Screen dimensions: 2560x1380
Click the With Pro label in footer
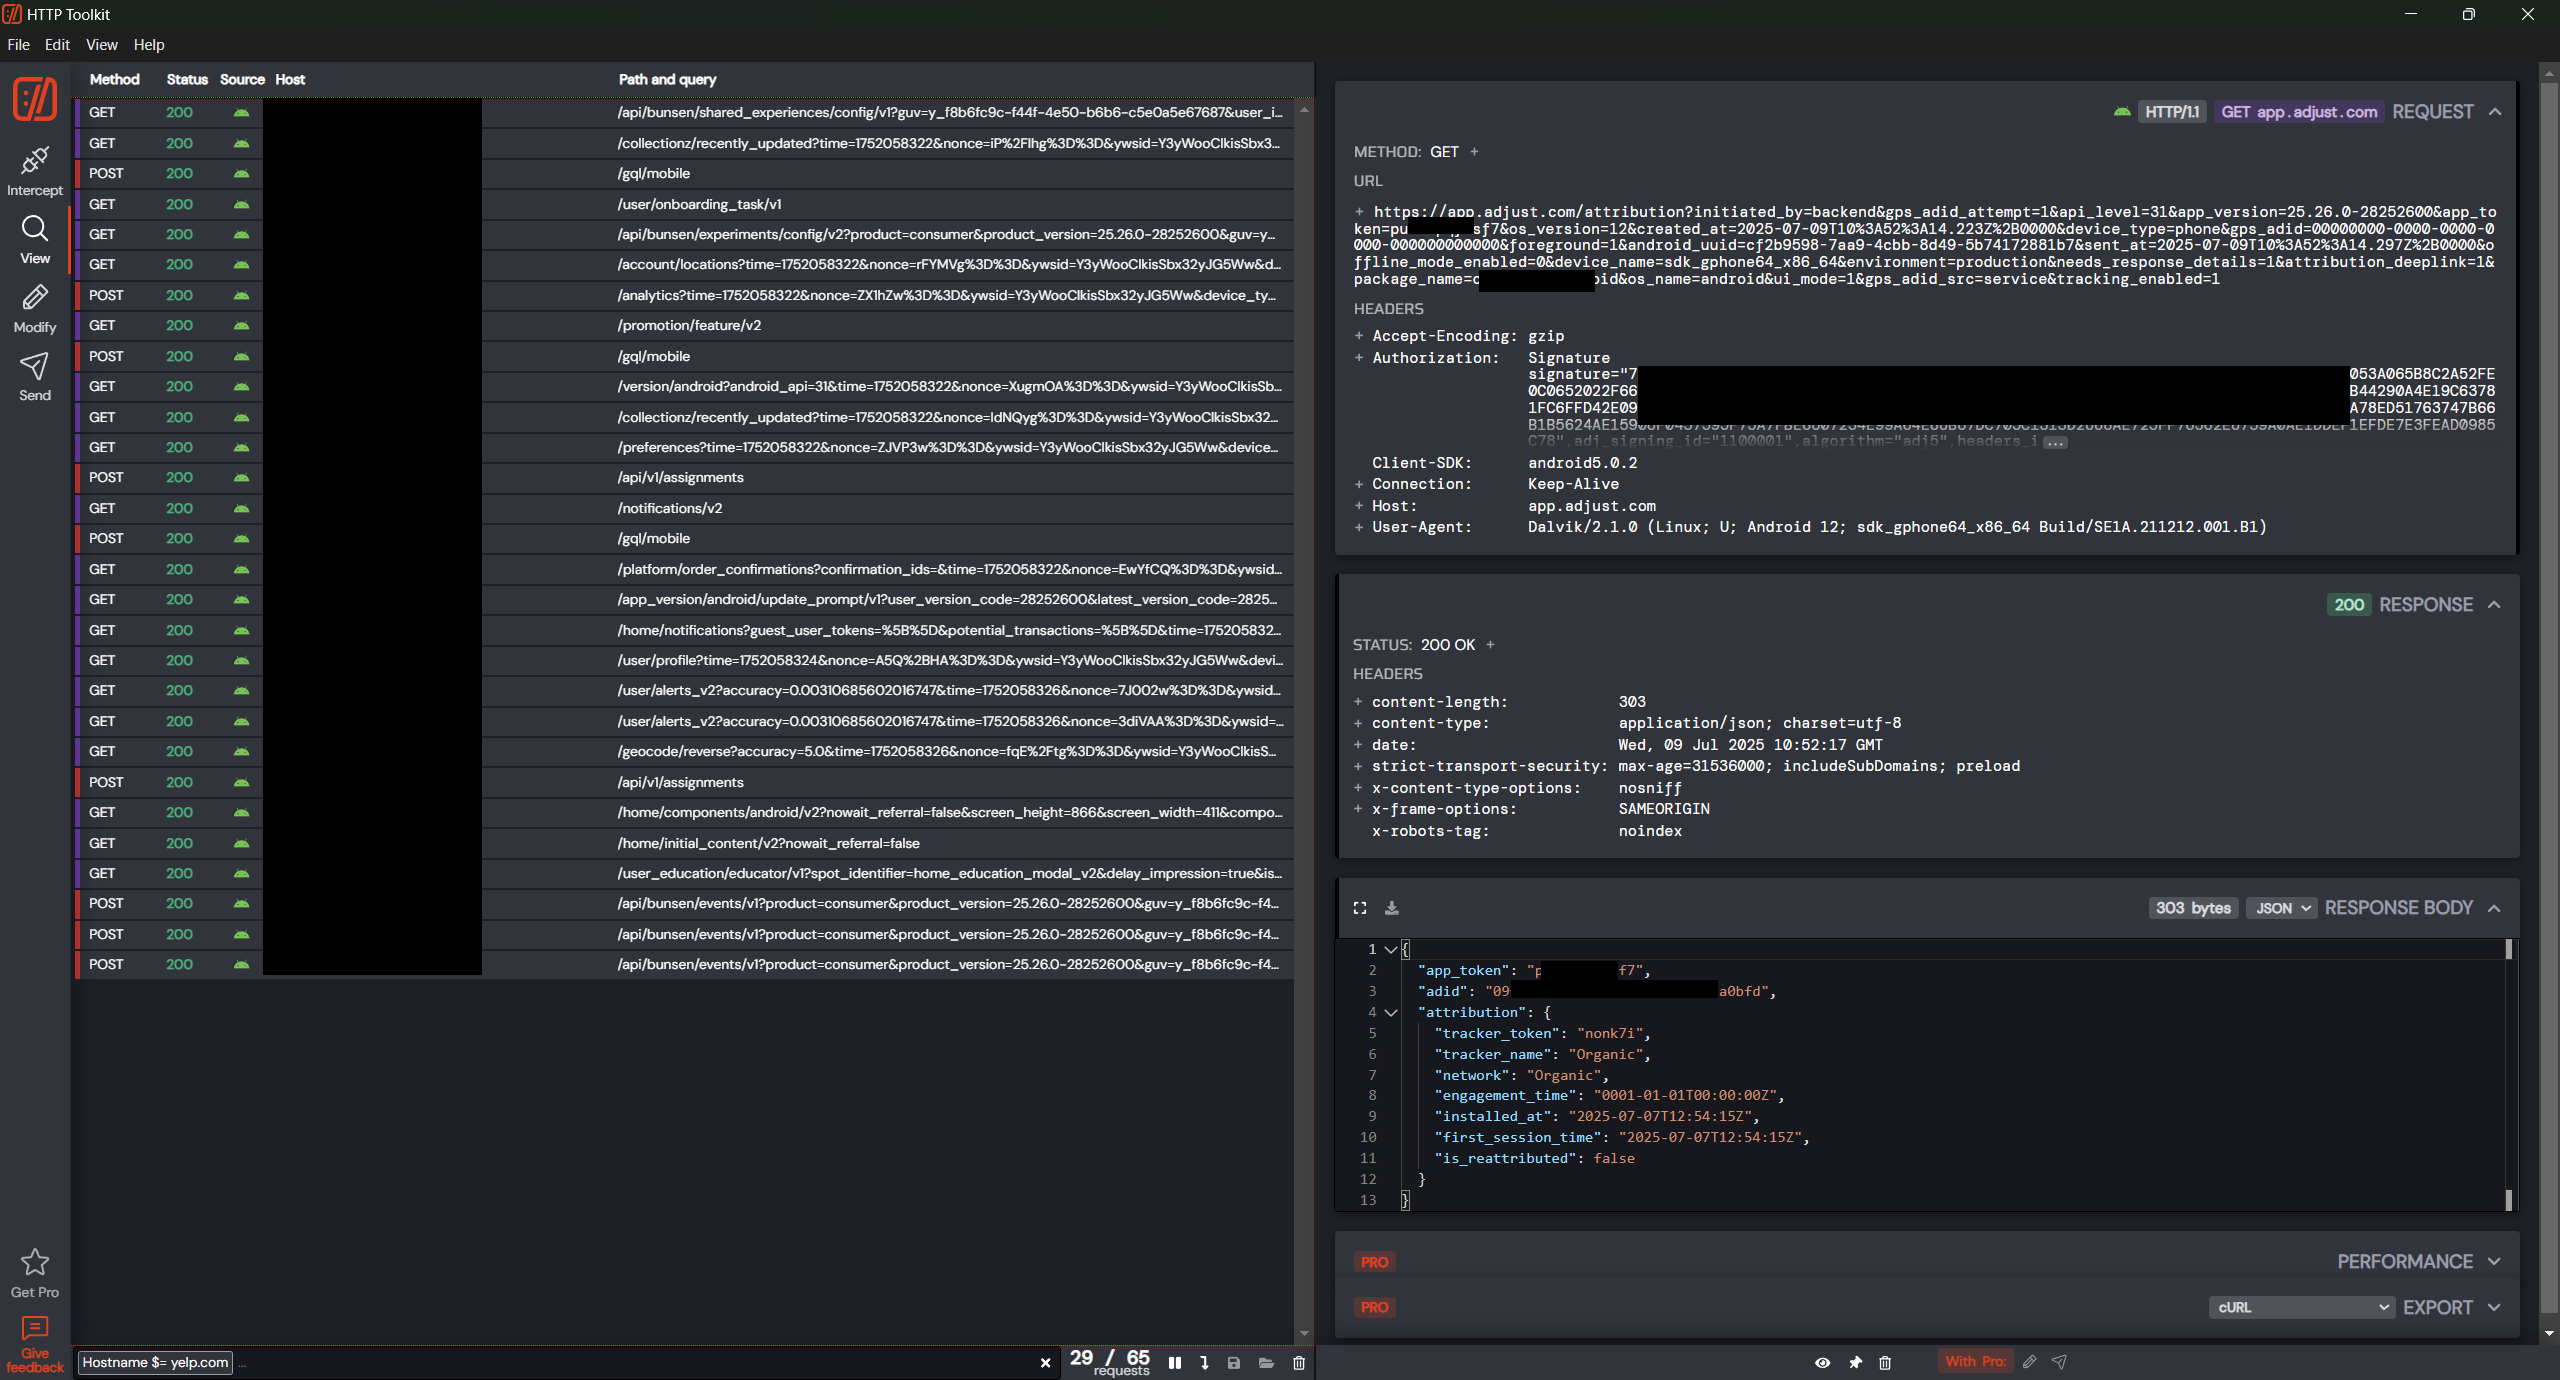click(x=1975, y=1362)
